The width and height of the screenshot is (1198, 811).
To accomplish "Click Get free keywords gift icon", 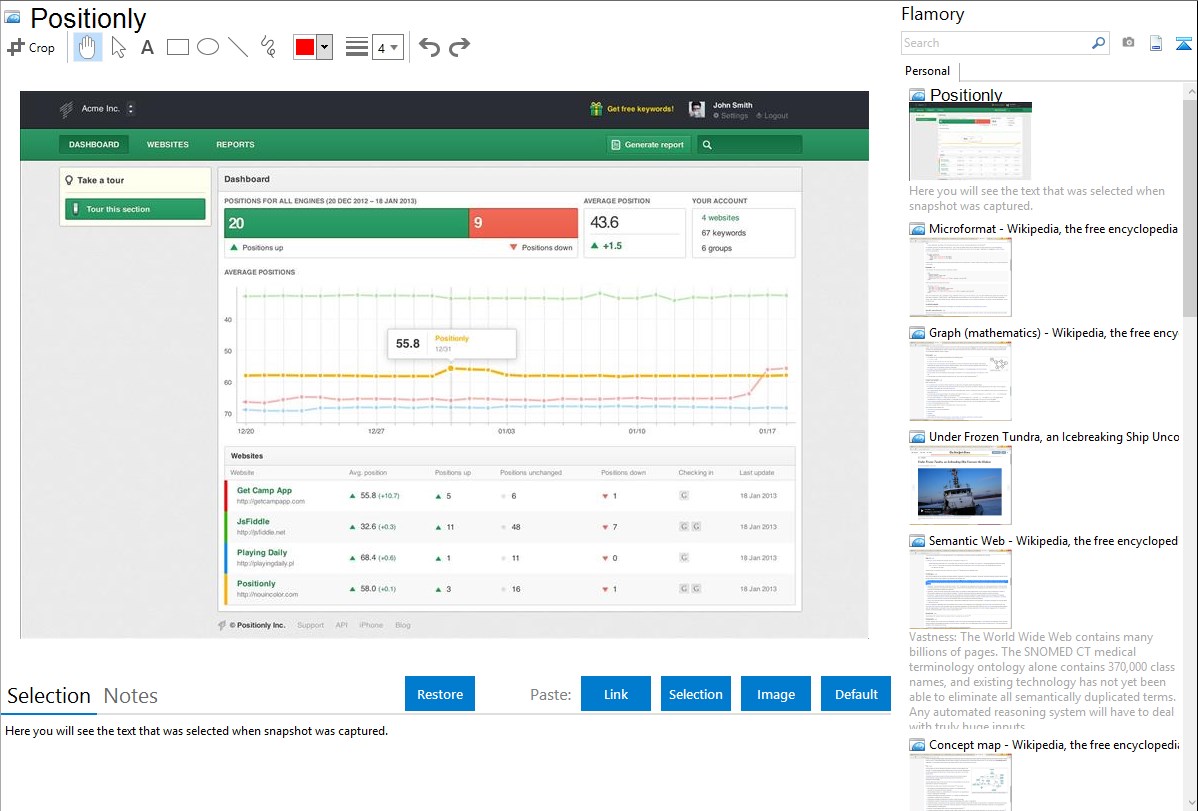I will pos(596,109).
